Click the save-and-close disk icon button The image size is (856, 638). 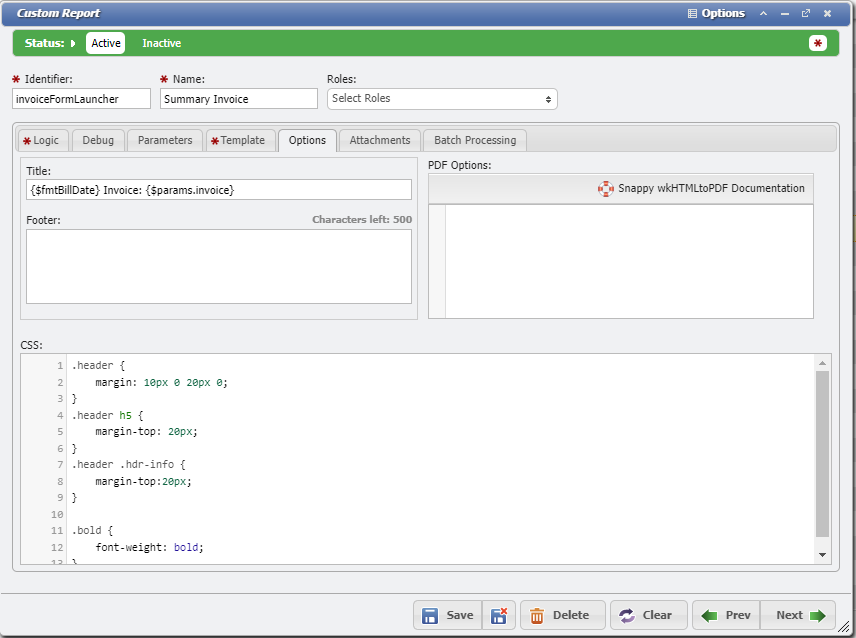(x=499, y=615)
